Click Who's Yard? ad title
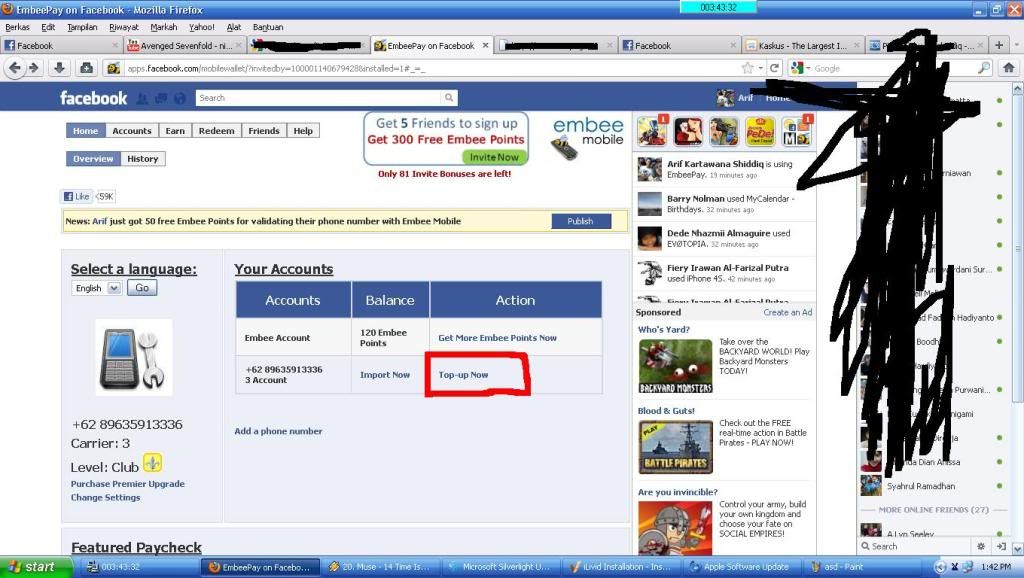The height and width of the screenshot is (578, 1024). tap(664, 330)
